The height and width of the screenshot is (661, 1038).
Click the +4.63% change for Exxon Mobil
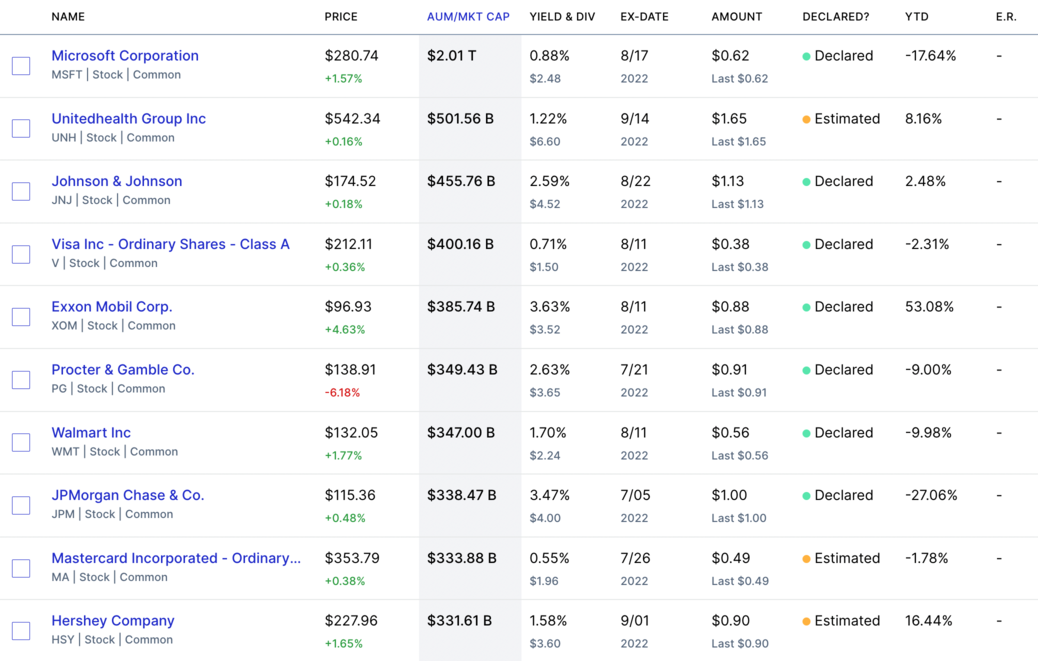pos(345,330)
